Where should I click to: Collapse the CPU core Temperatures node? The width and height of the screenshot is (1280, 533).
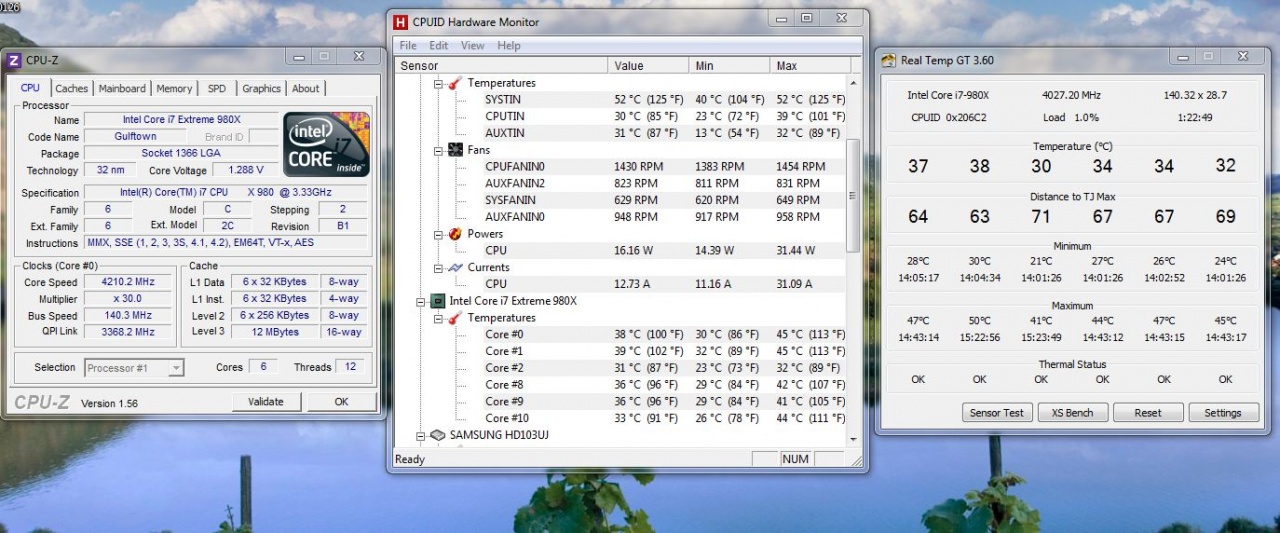pos(438,318)
